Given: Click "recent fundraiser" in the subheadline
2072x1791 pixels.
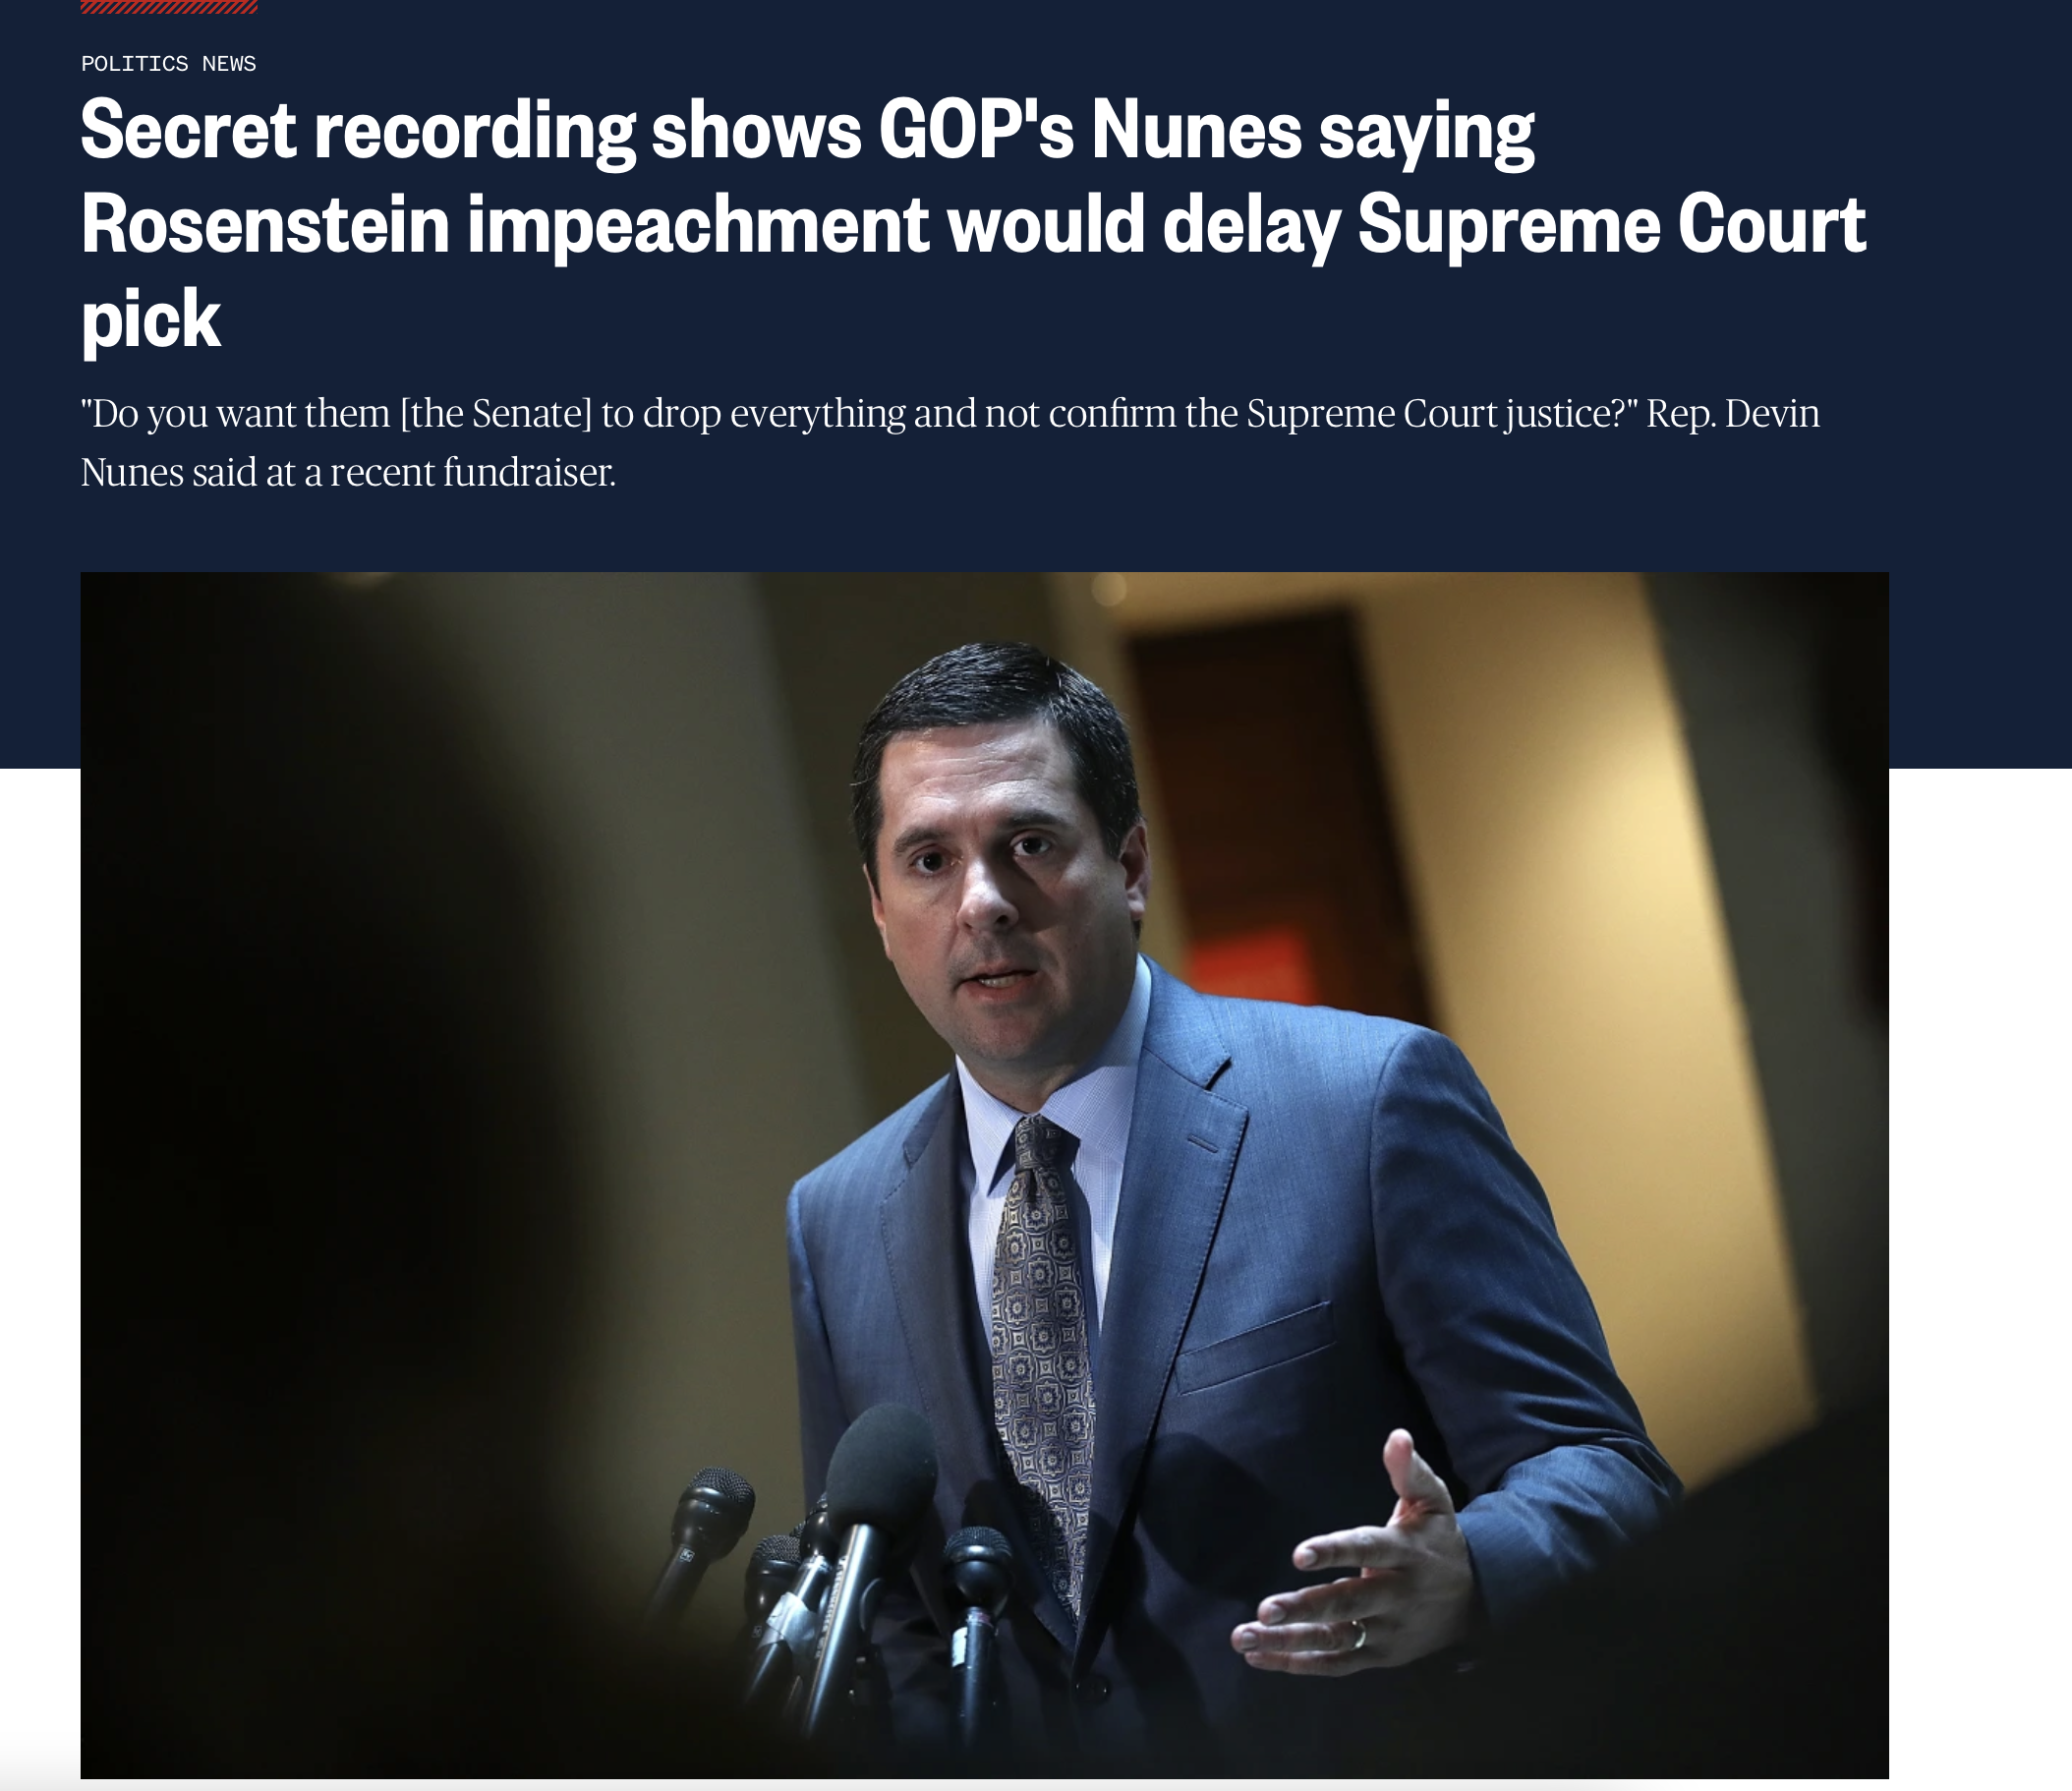Looking at the screenshot, I should [473, 472].
